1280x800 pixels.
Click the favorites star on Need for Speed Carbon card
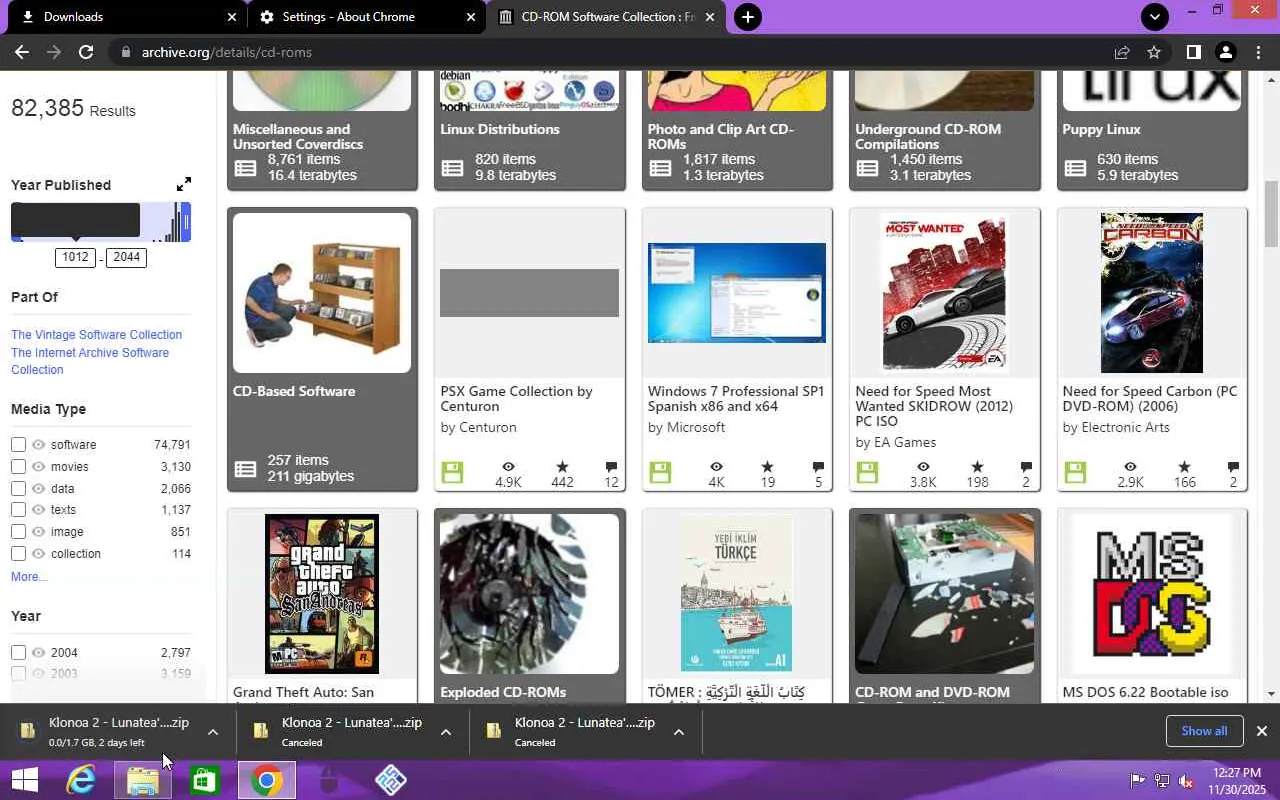pyautogui.click(x=1184, y=467)
